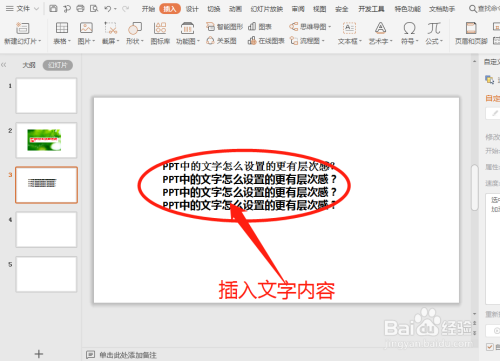Open the 图标库 icon library
The width and height of the screenshot is (500, 361).
(x=160, y=33)
